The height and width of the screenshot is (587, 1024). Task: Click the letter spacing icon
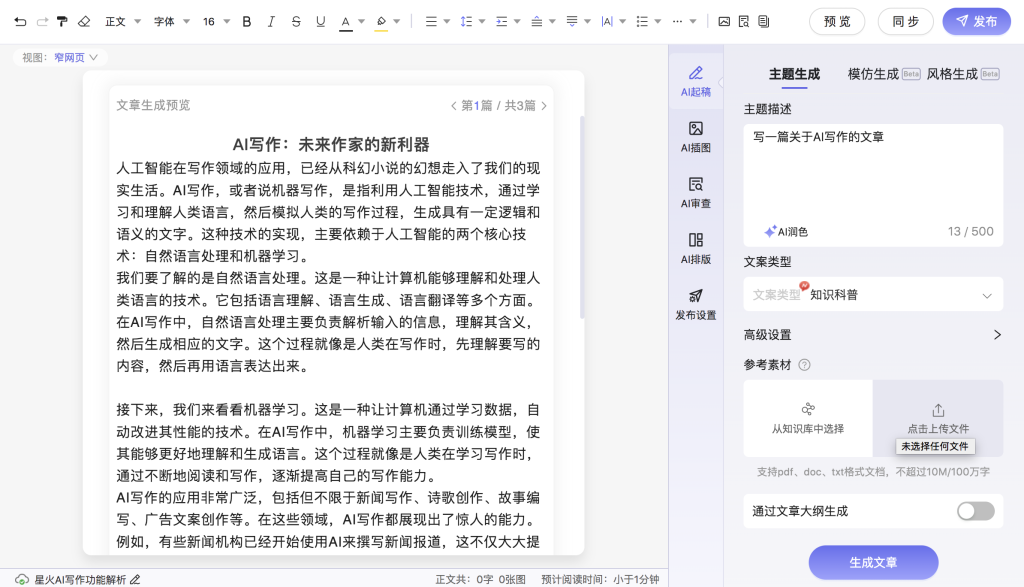607,22
